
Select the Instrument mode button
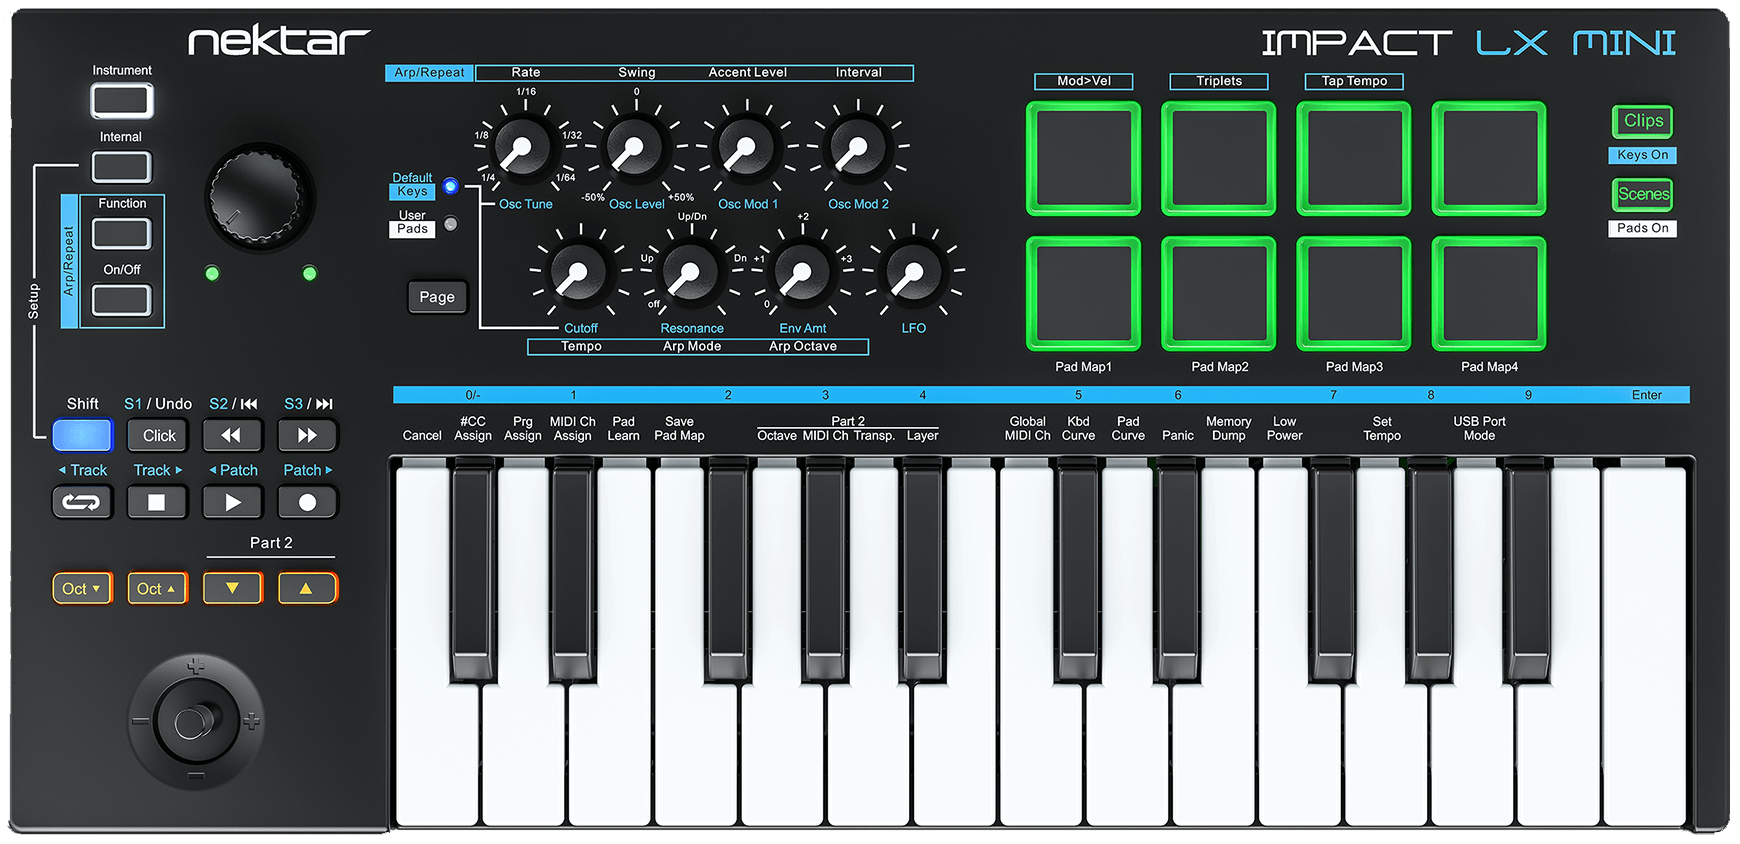pyautogui.click(x=121, y=101)
